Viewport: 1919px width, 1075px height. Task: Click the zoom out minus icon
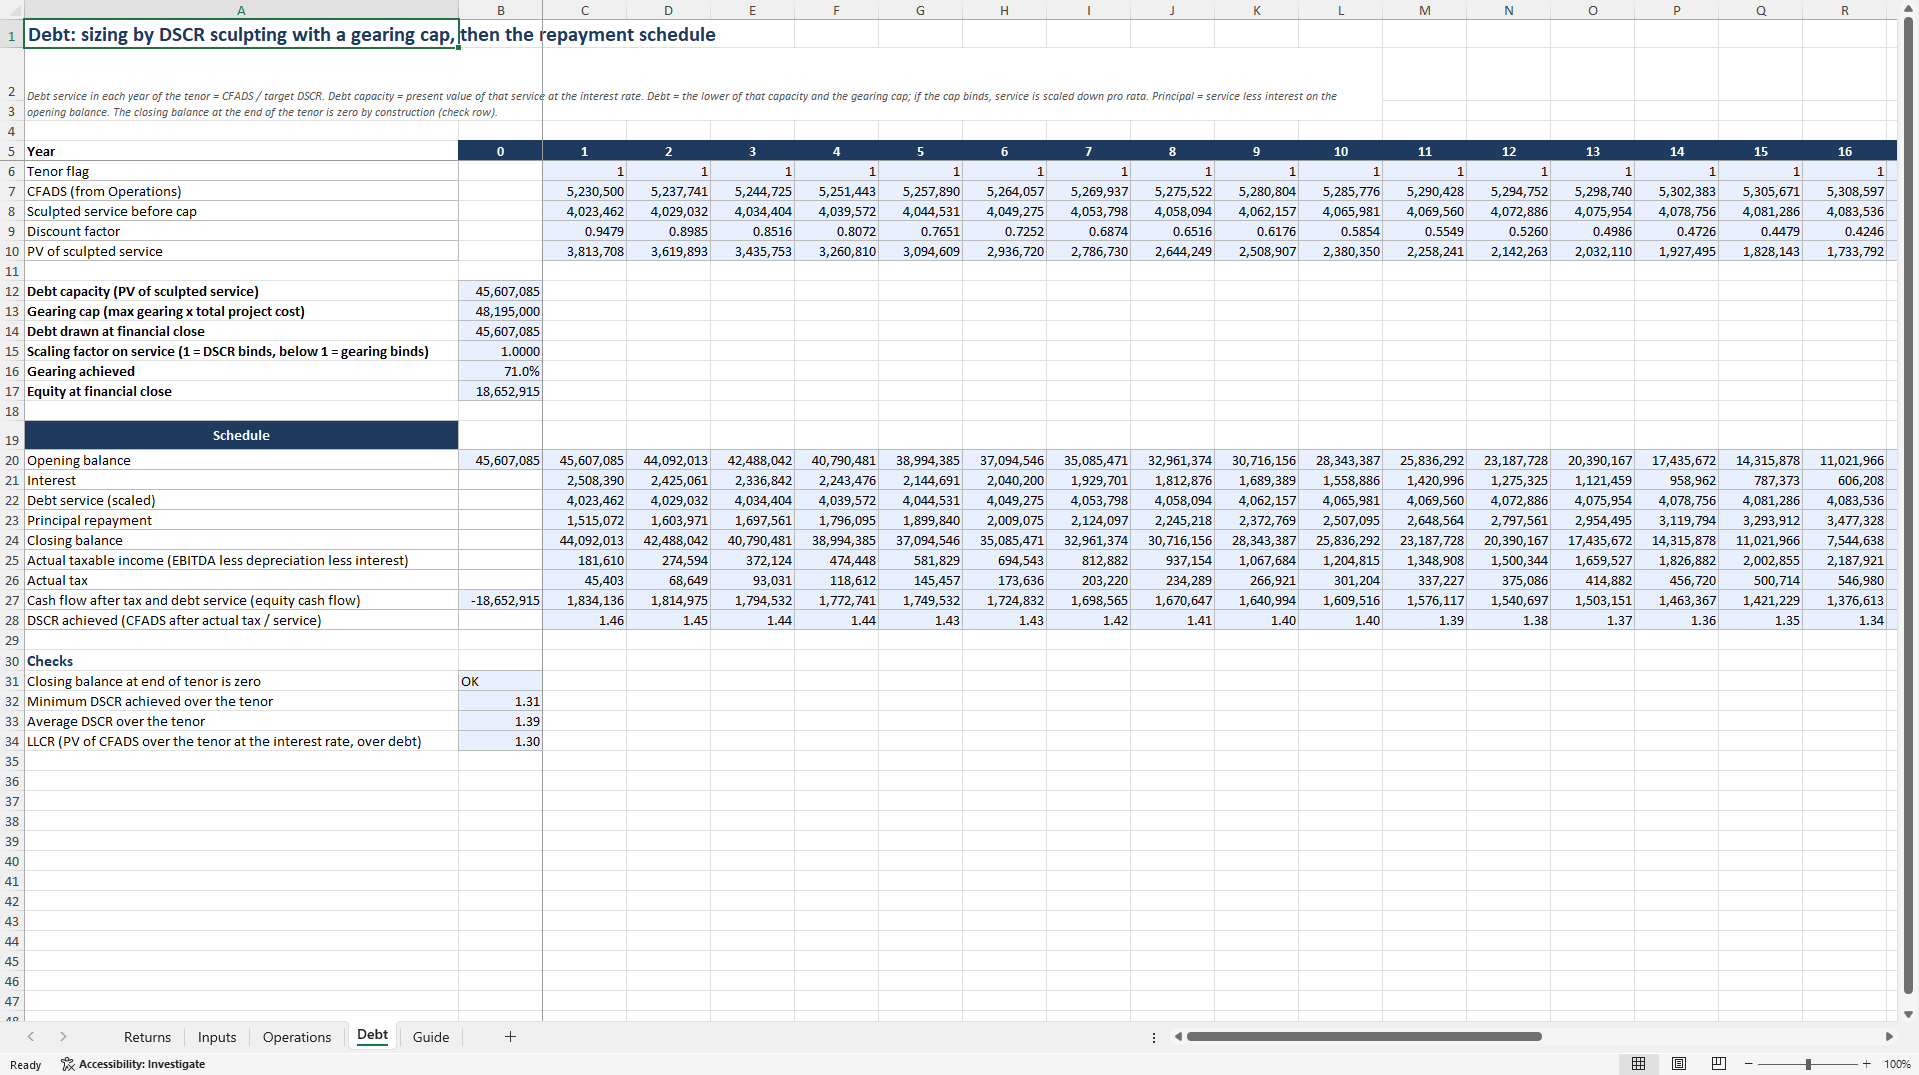pyautogui.click(x=1748, y=1064)
